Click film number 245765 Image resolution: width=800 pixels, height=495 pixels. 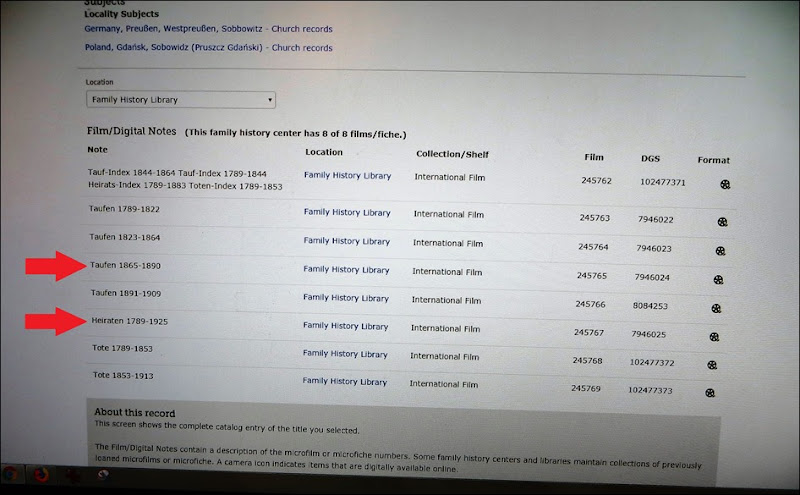coord(592,276)
